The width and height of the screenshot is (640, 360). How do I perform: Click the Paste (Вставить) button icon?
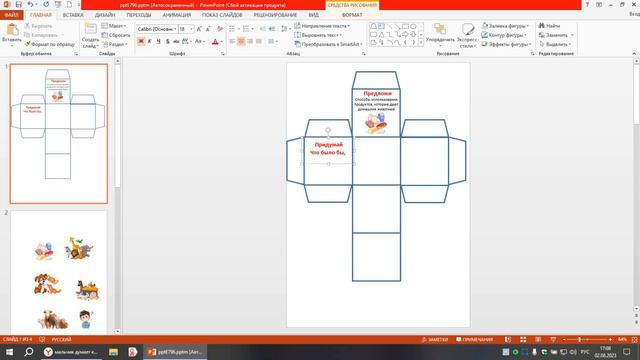pos(12,30)
